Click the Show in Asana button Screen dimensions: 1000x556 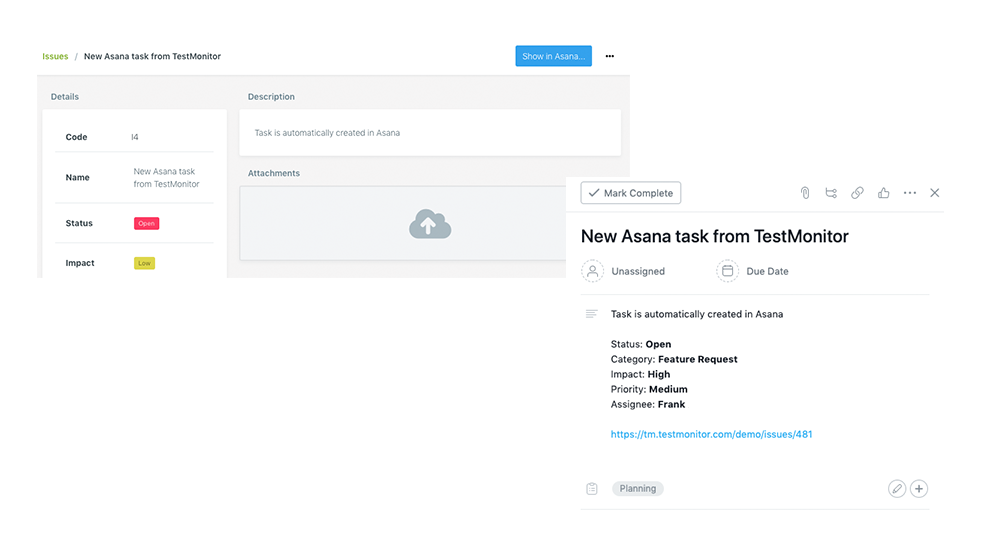click(553, 56)
